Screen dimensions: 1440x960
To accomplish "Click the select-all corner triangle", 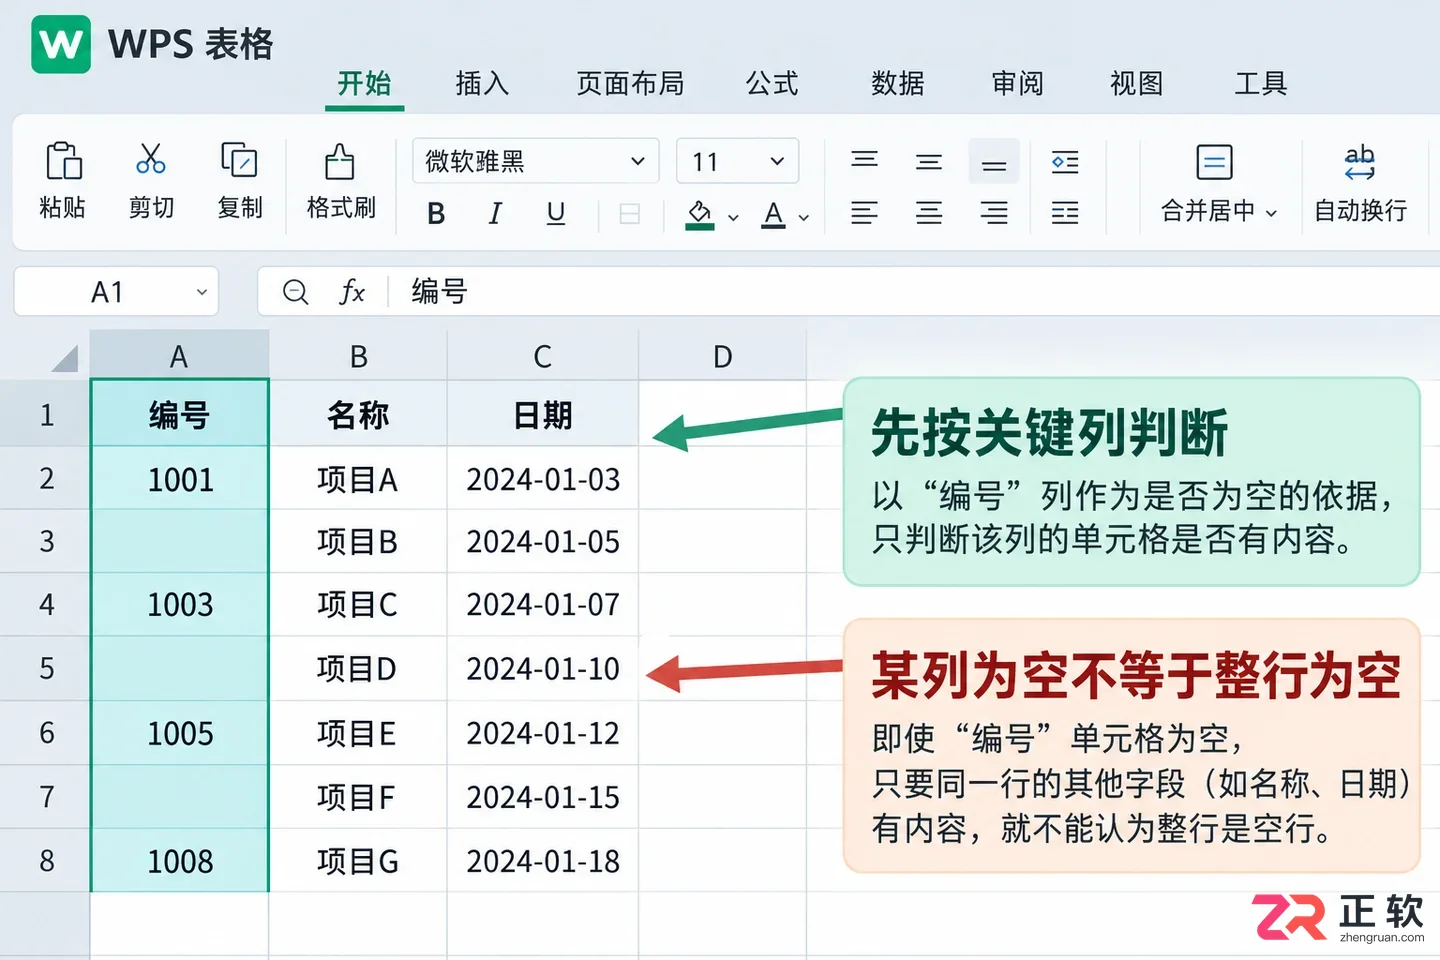I will pyautogui.click(x=65, y=357).
